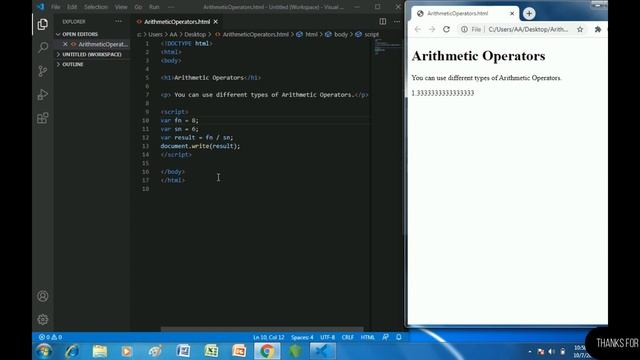The width and height of the screenshot is (640, 360).
Task: Open editor More Actions ellipsis
Action: point(397,21)
